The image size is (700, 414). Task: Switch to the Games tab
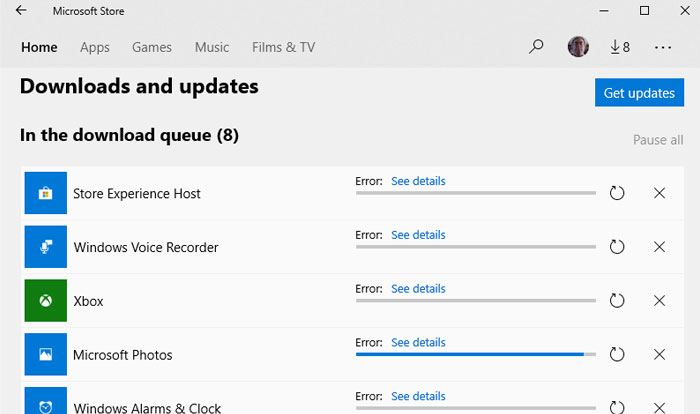click(x=152, y=47)
